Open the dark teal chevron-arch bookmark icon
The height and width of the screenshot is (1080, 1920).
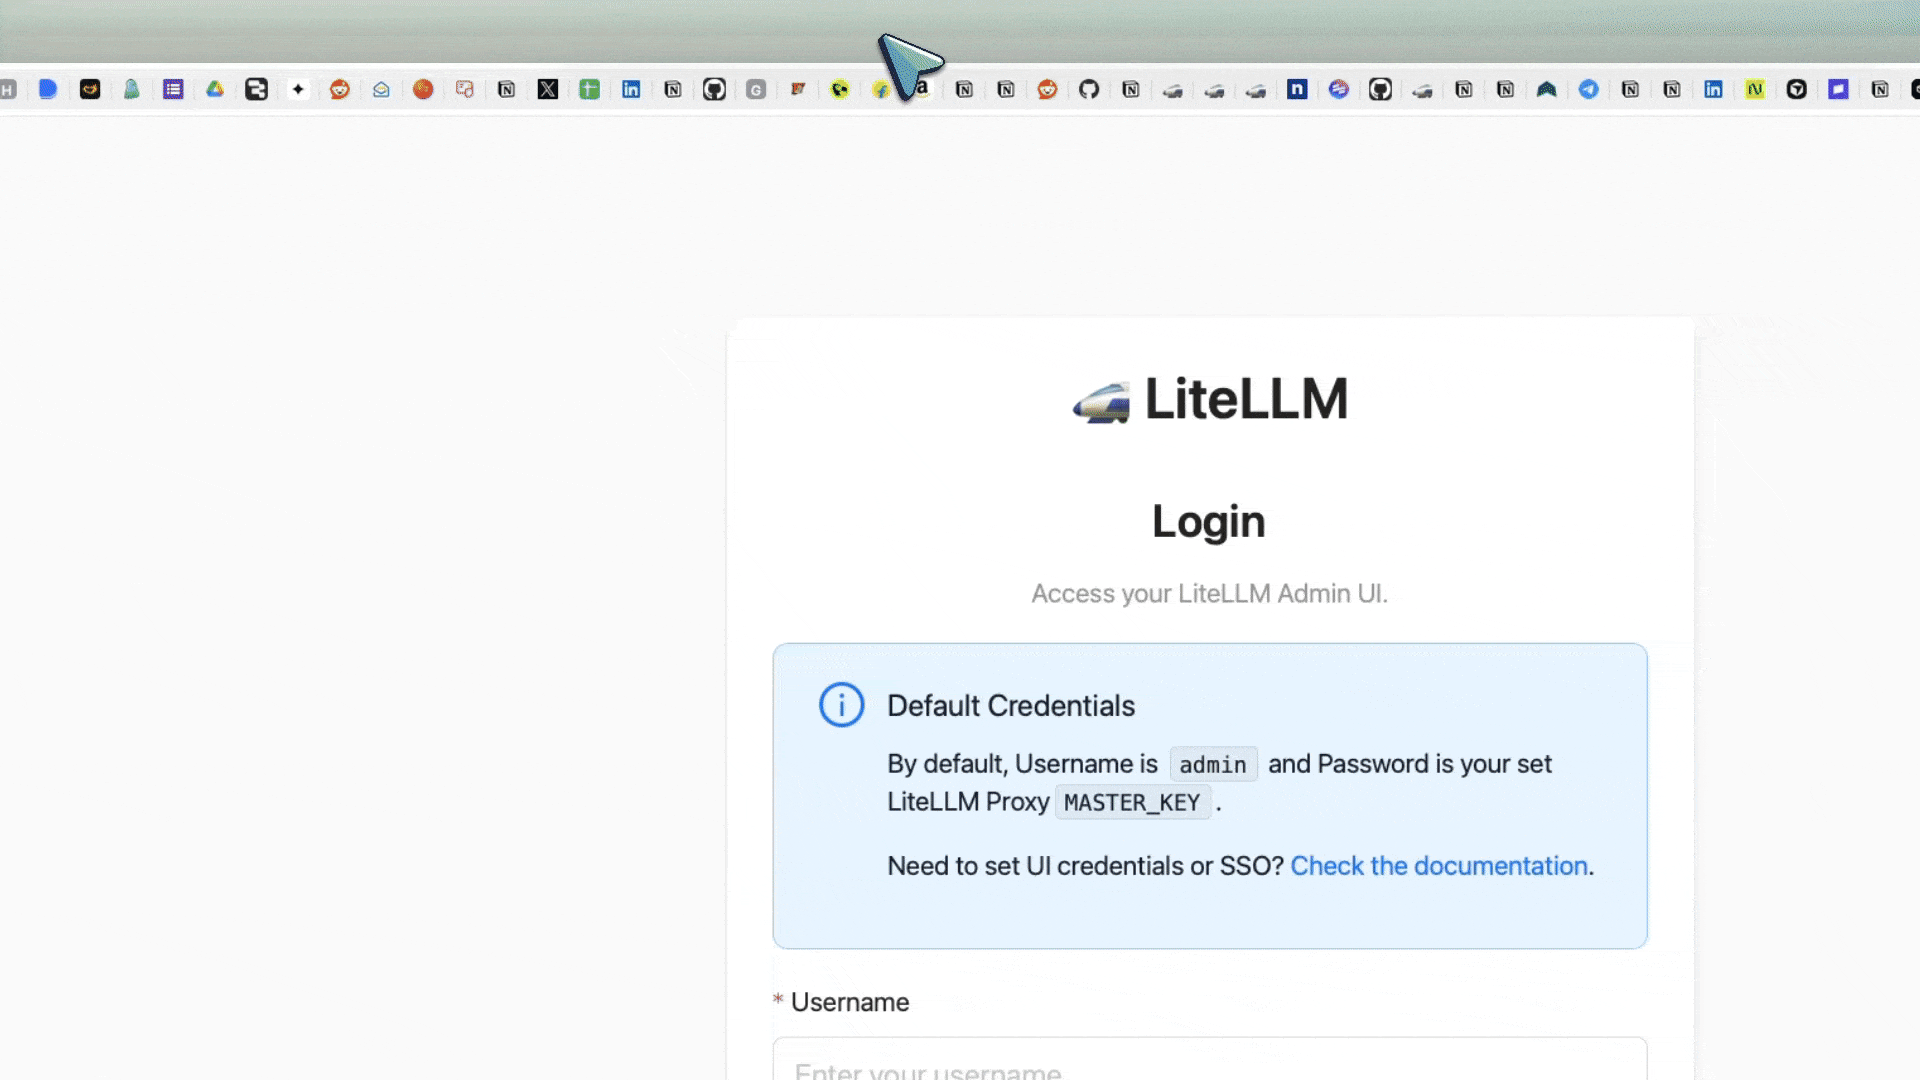pos(1546,90)
